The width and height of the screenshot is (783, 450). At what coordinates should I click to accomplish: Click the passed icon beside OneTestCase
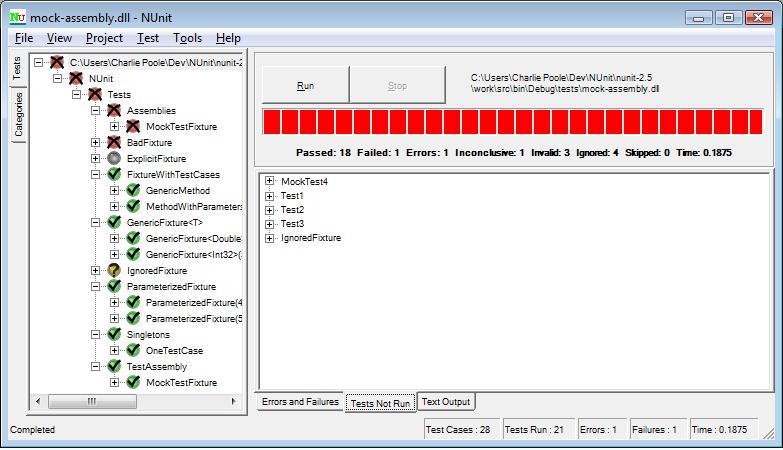coord(133,350)
